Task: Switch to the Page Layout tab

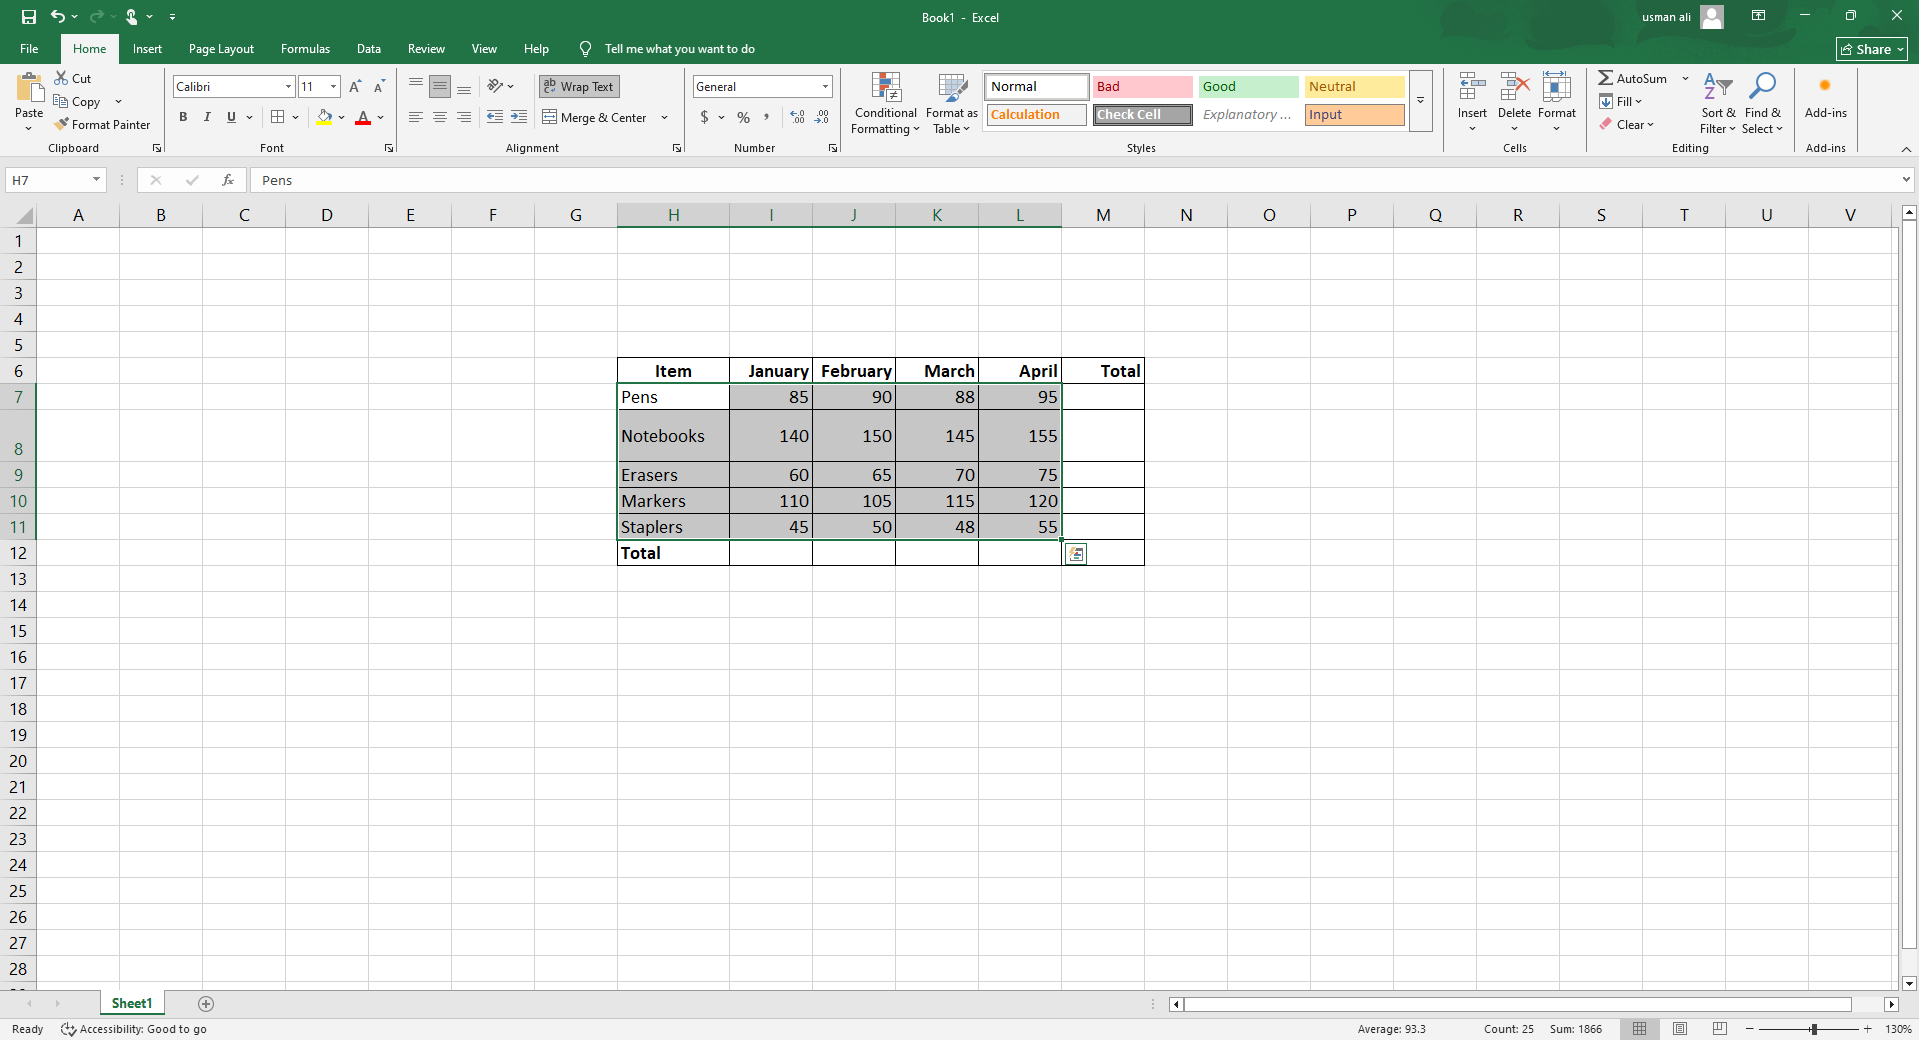Action: coord(221,49)
